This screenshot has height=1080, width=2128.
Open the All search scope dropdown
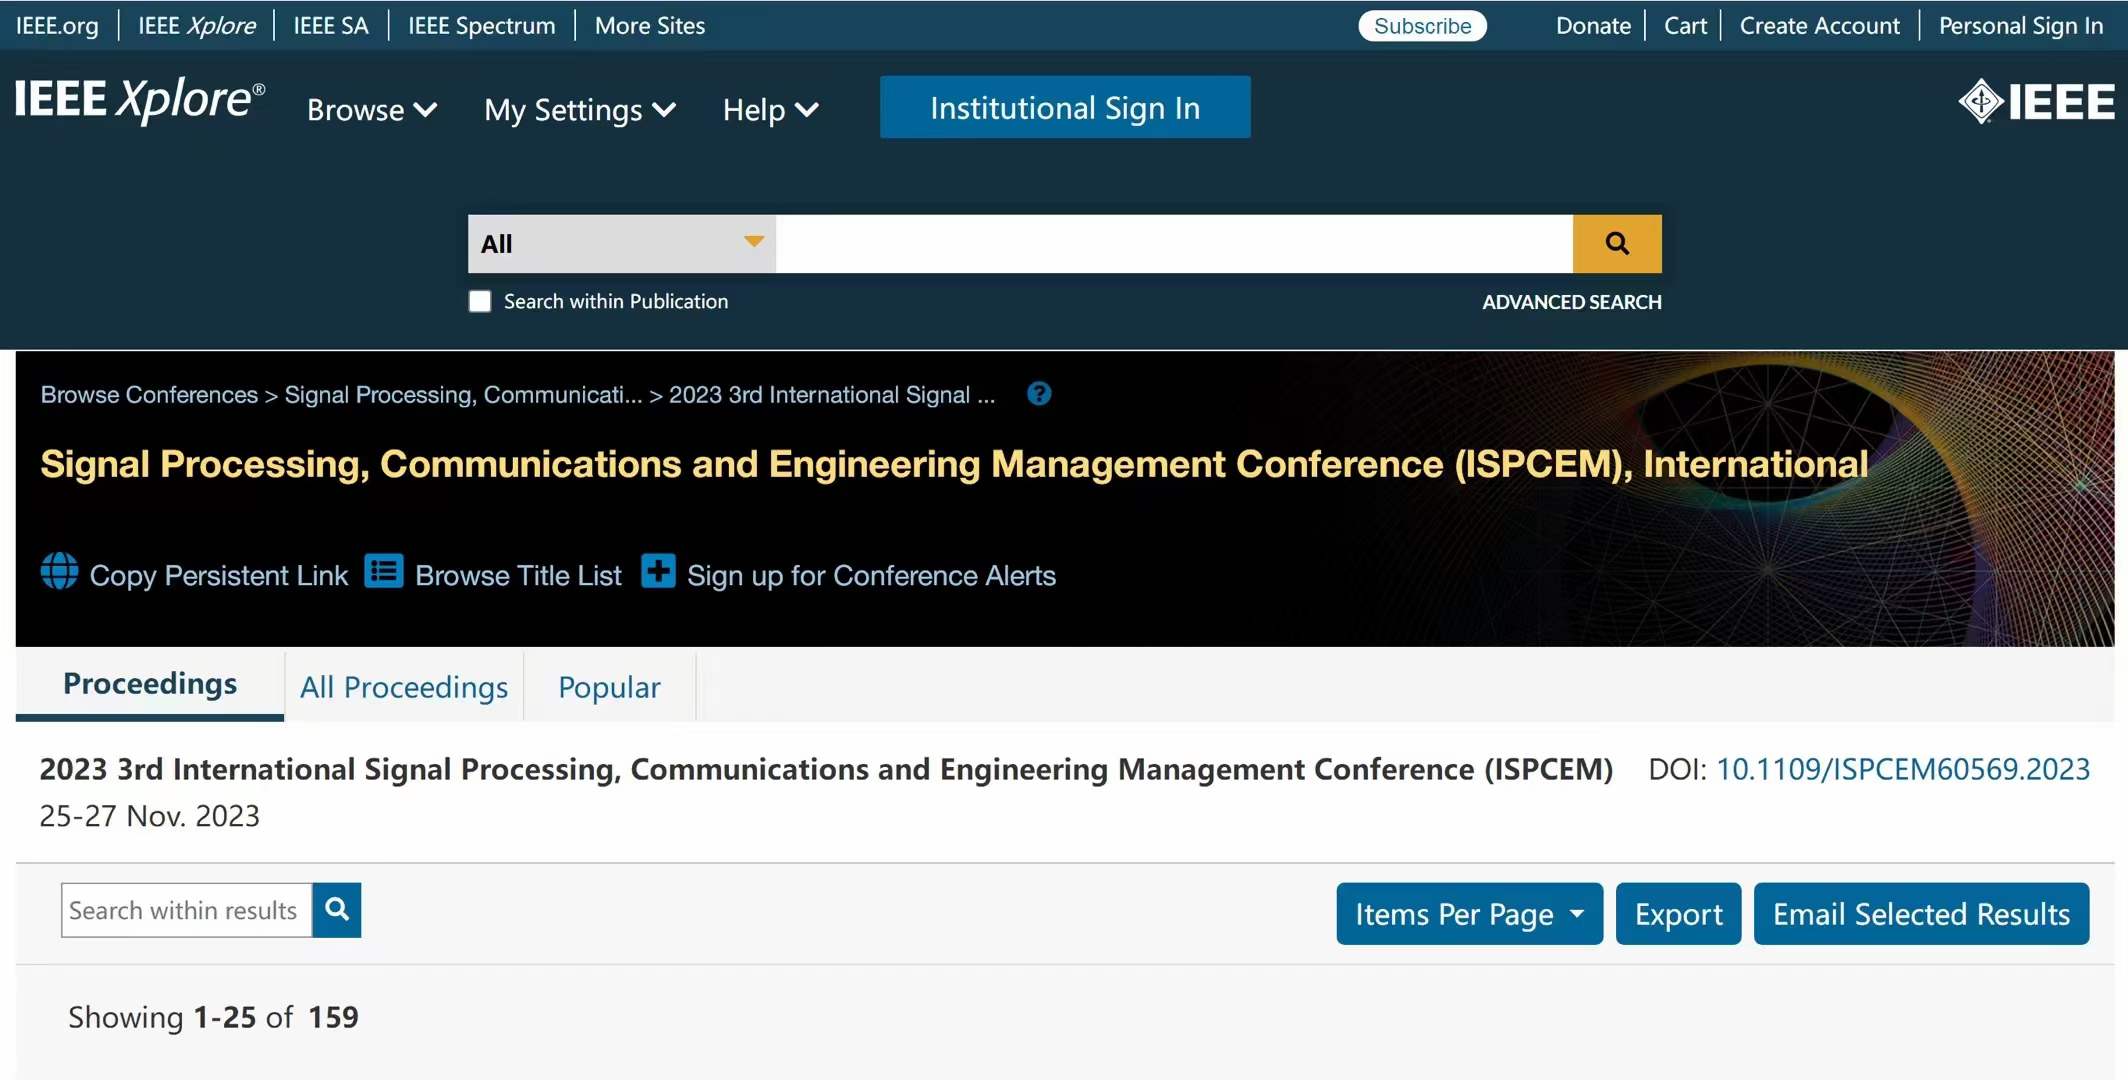pos(622,244)
